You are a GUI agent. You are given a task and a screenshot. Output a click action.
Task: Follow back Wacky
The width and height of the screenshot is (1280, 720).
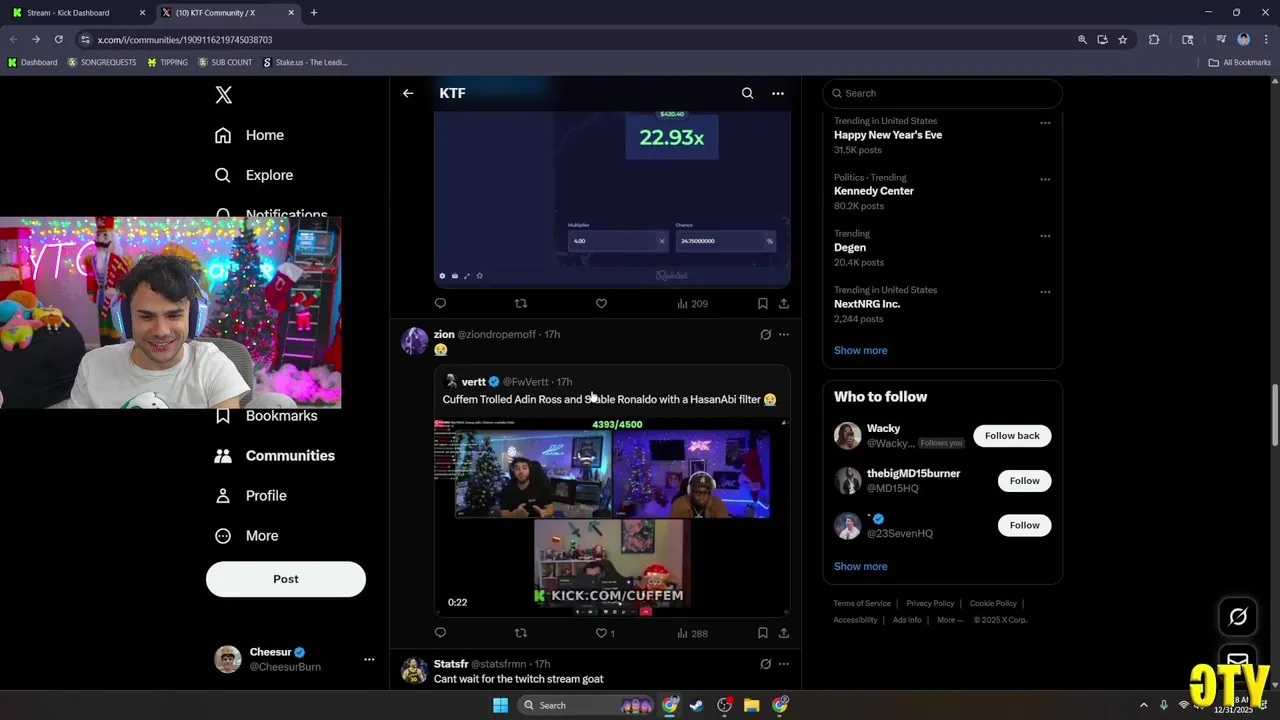point(1012,436)
